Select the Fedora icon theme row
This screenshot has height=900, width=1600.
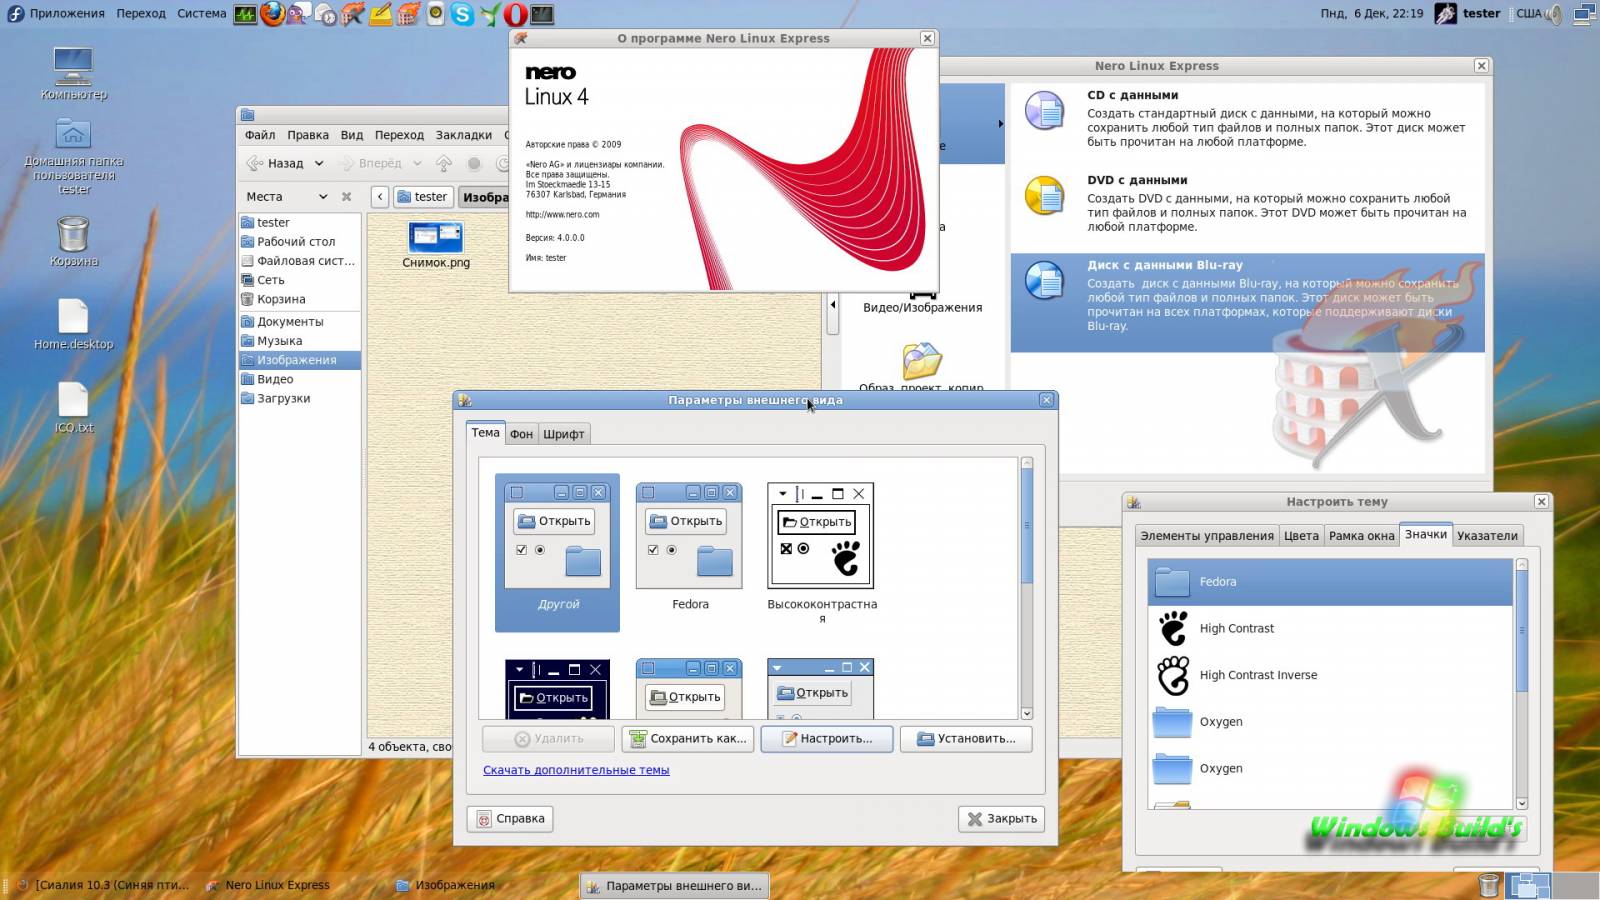[x=1330, y=582]
